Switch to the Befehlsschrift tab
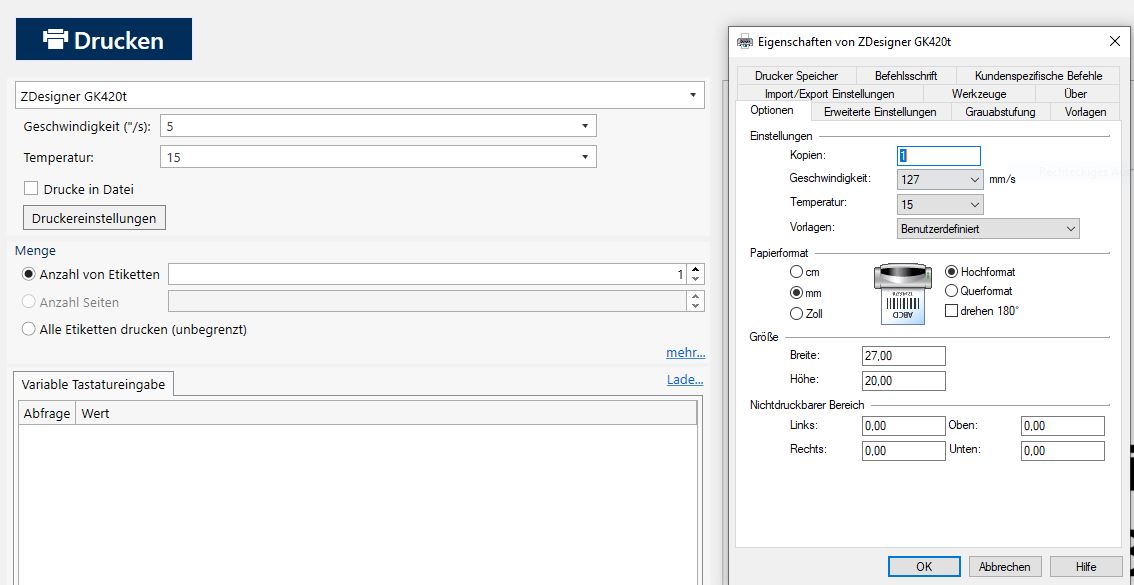 tap(906, 75)
